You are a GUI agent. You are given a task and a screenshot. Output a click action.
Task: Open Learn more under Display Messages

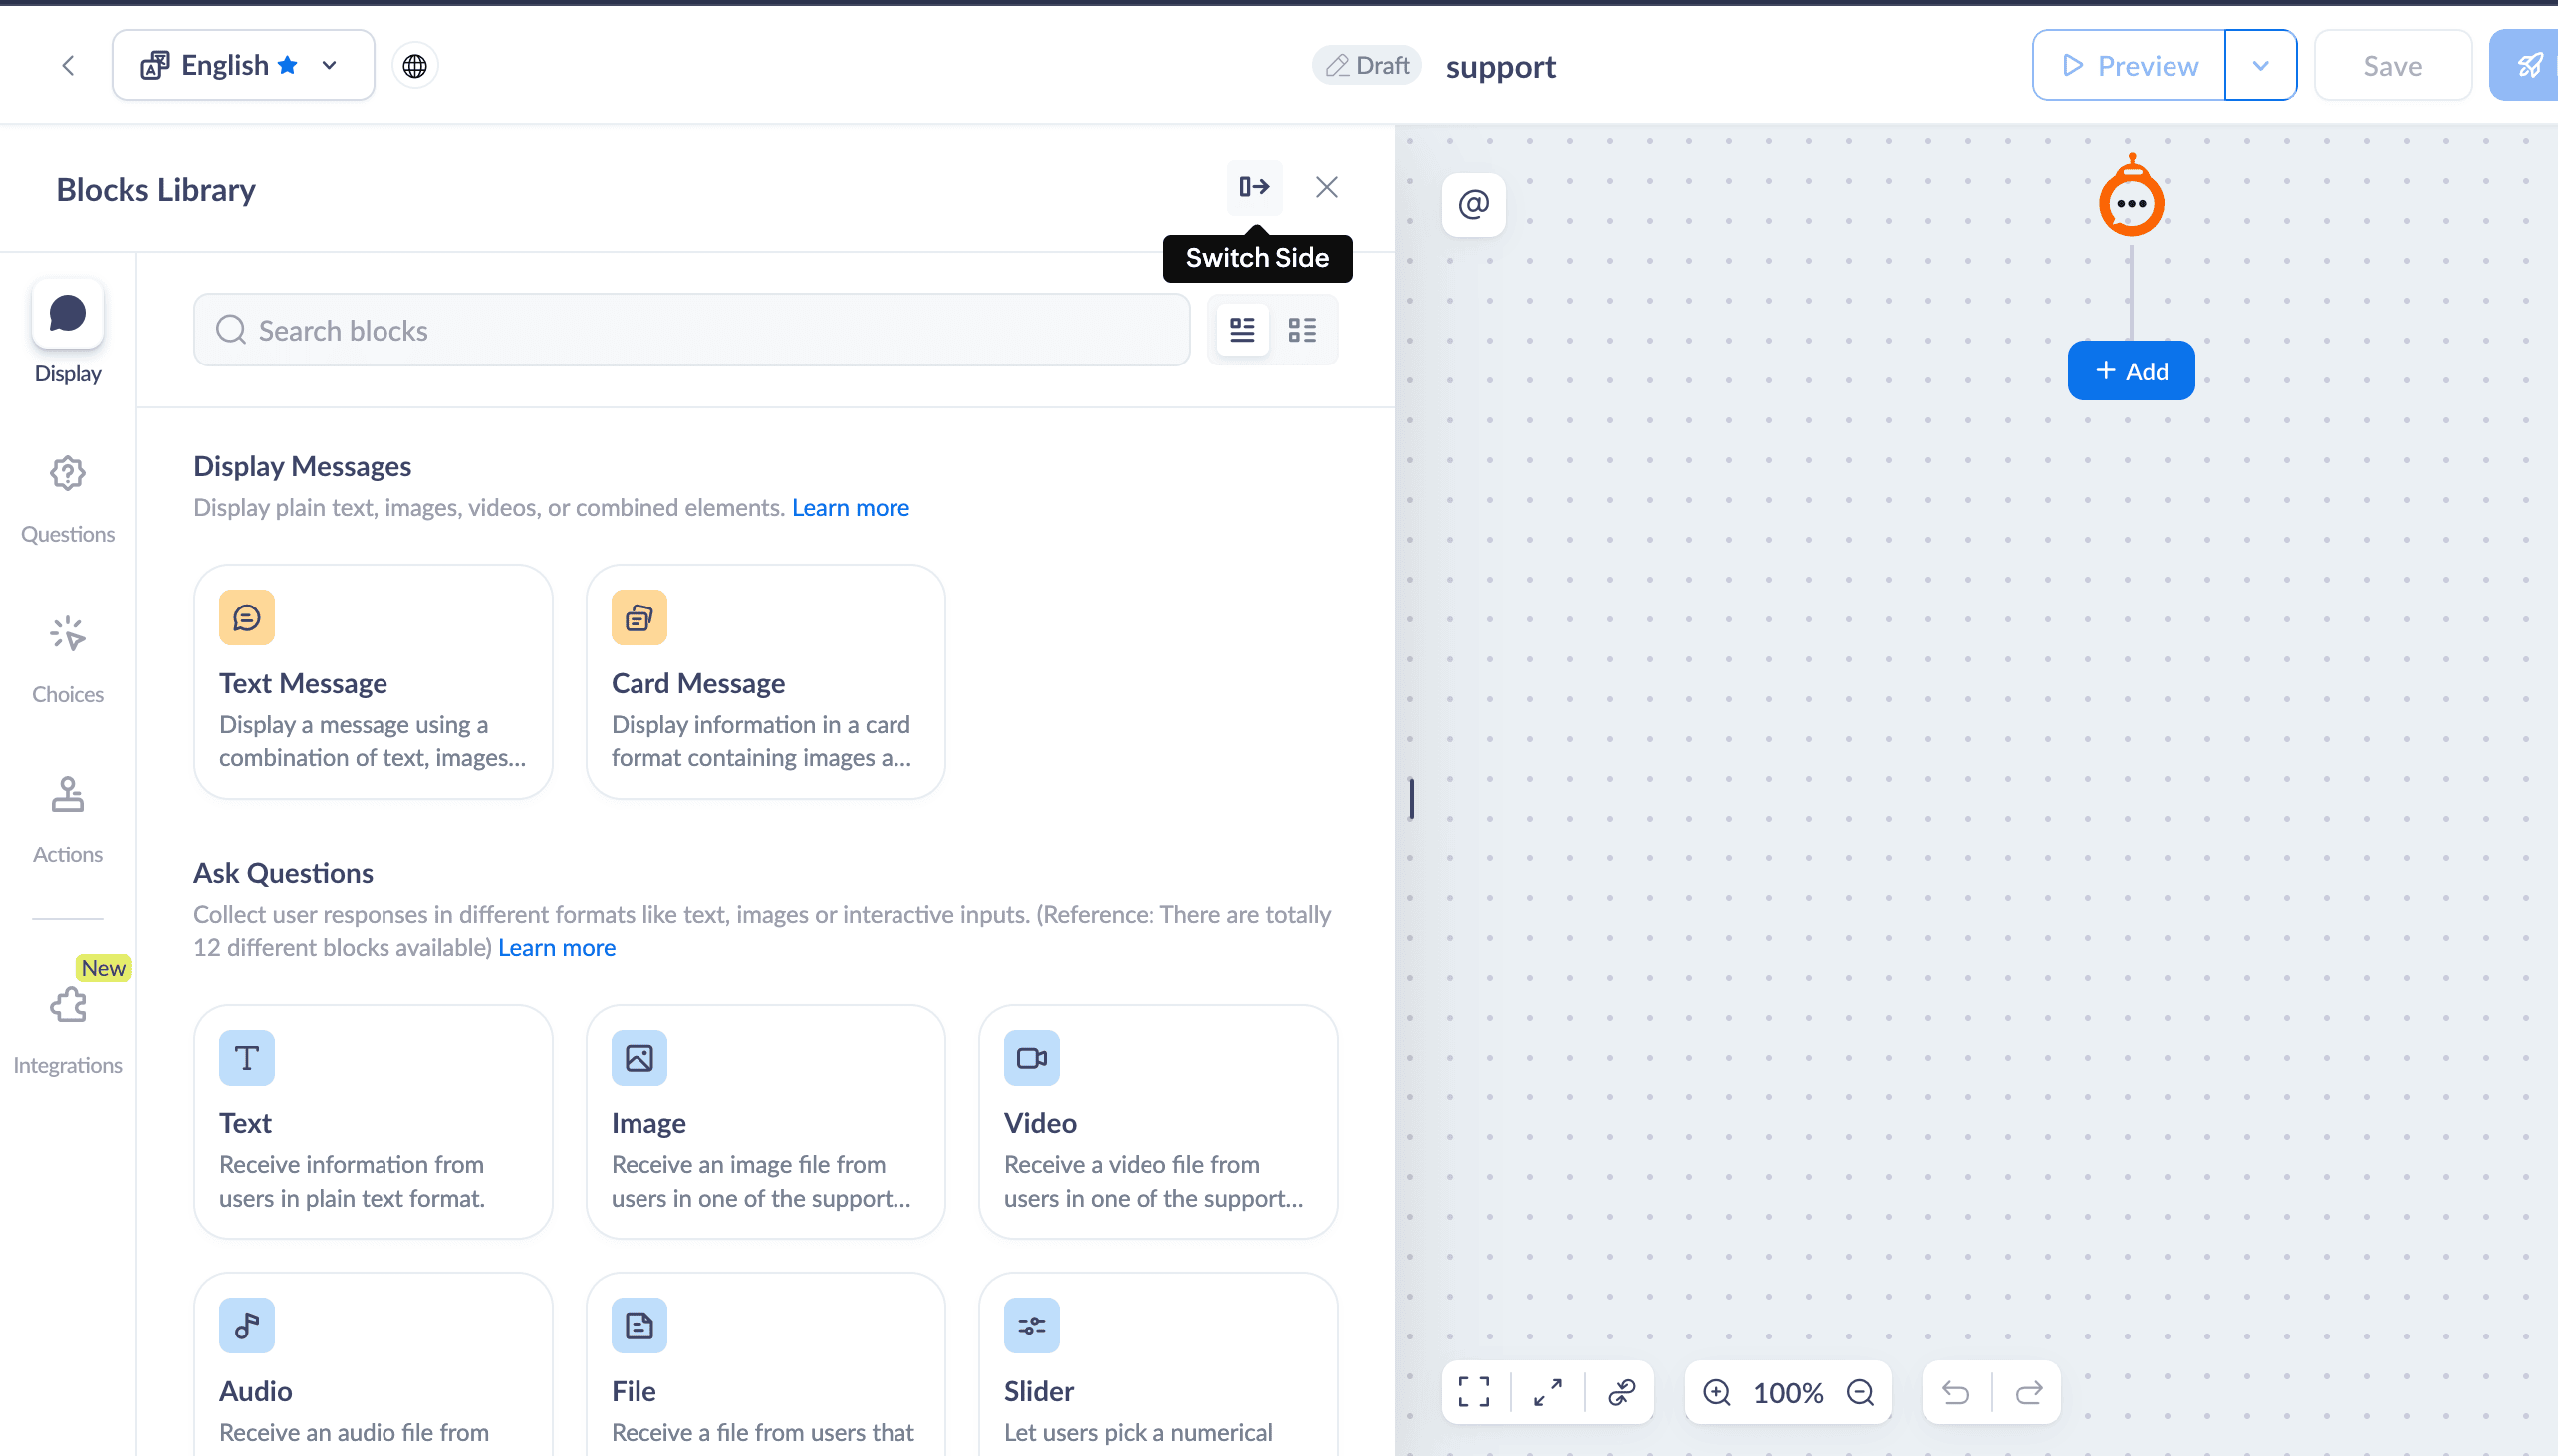tap(850, 508)
